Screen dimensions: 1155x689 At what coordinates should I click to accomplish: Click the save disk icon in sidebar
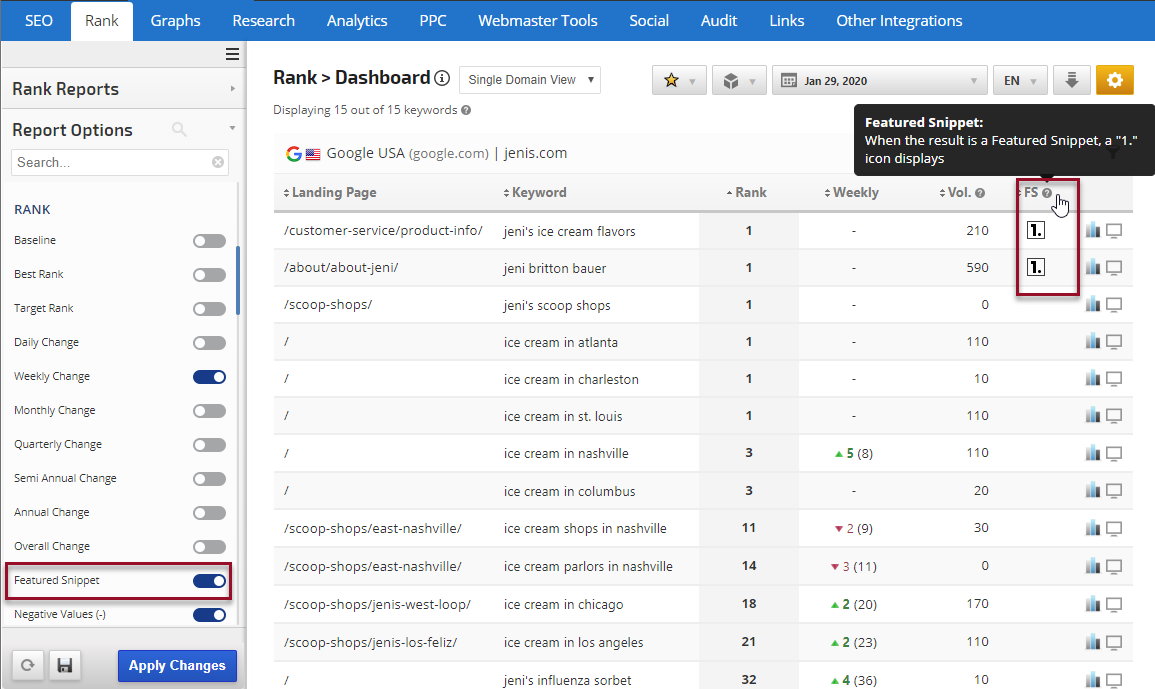click(x=64, y=665)
